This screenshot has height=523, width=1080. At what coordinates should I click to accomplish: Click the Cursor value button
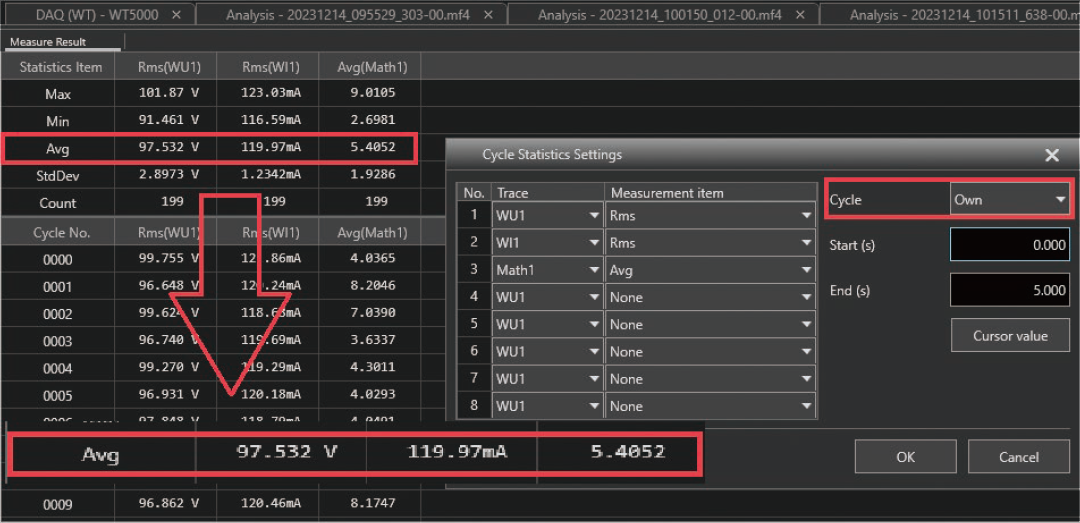coord(1010,336)
